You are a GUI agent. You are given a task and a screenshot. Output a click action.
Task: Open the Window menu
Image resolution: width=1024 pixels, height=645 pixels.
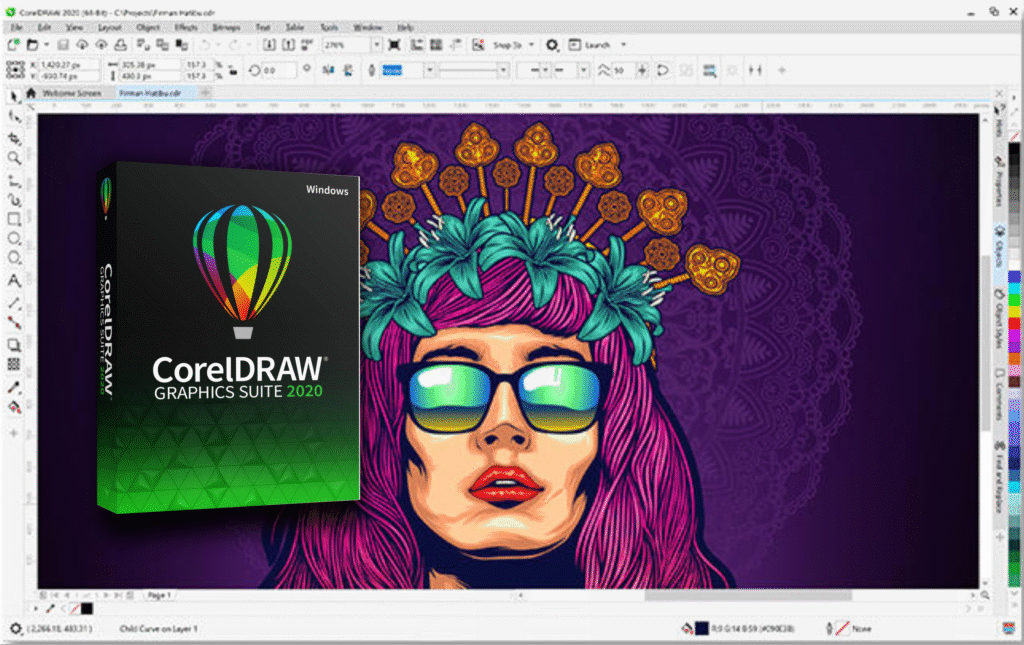click(368, 27)
